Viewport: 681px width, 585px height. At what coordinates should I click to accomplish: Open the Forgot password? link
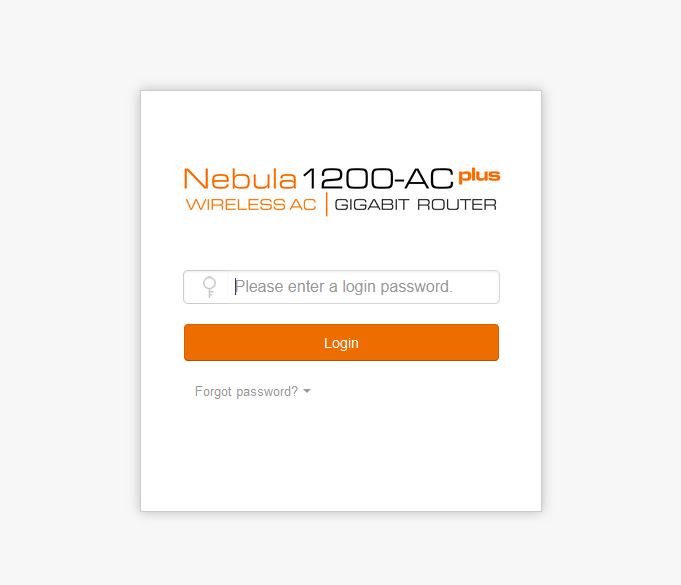point(246,391)
